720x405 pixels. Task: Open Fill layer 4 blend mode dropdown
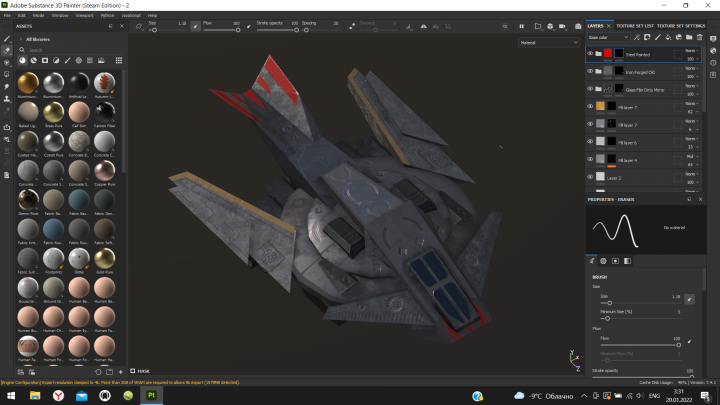point(692,156)
